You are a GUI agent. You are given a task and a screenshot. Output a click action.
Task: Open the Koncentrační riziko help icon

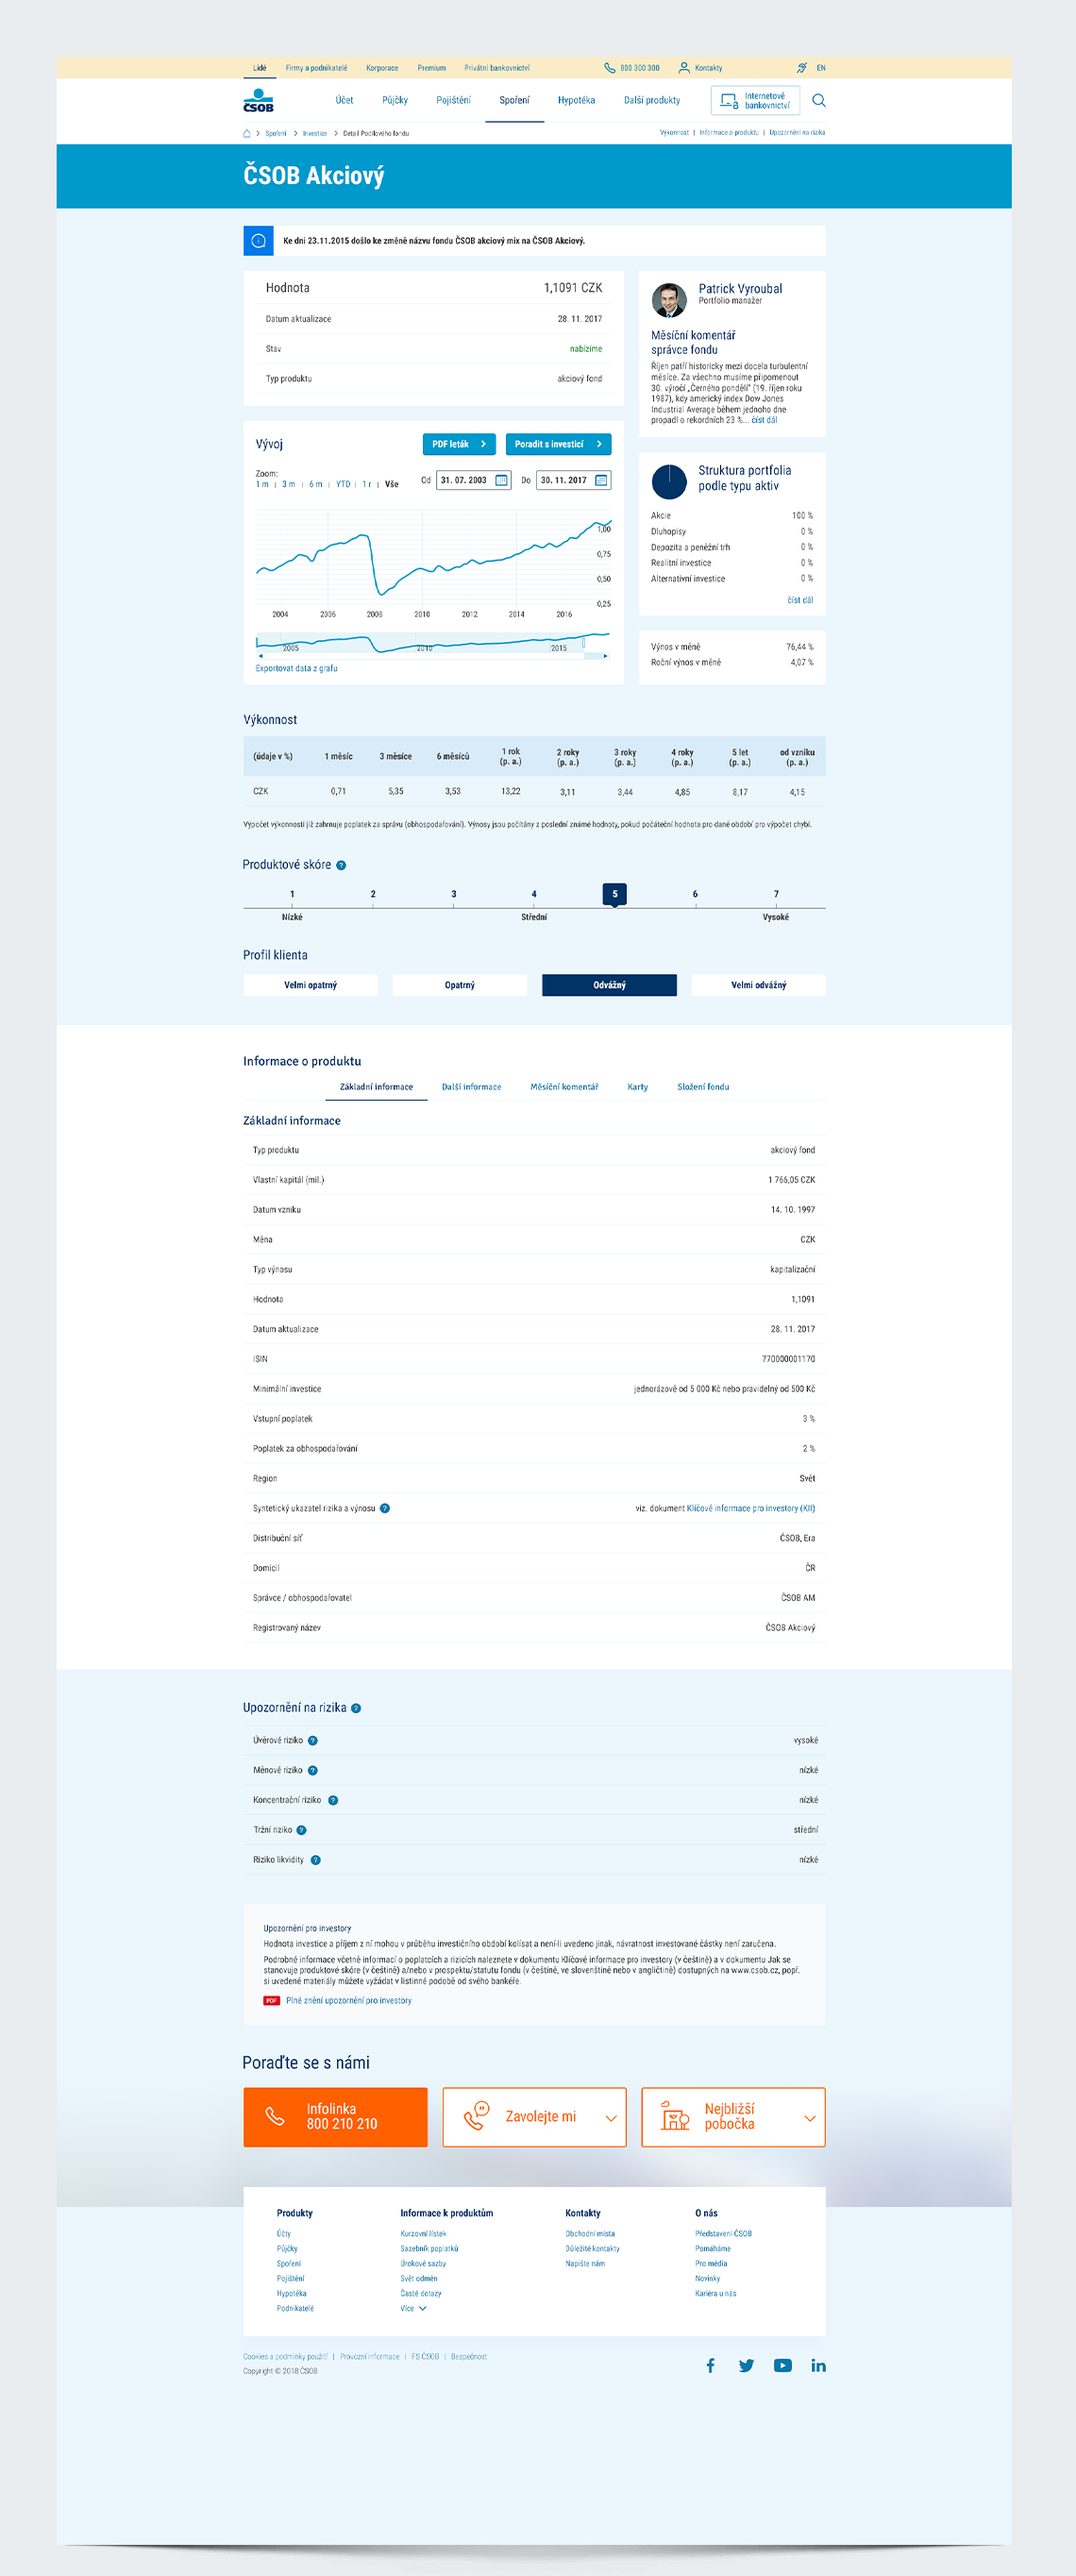click(333, 1800)
